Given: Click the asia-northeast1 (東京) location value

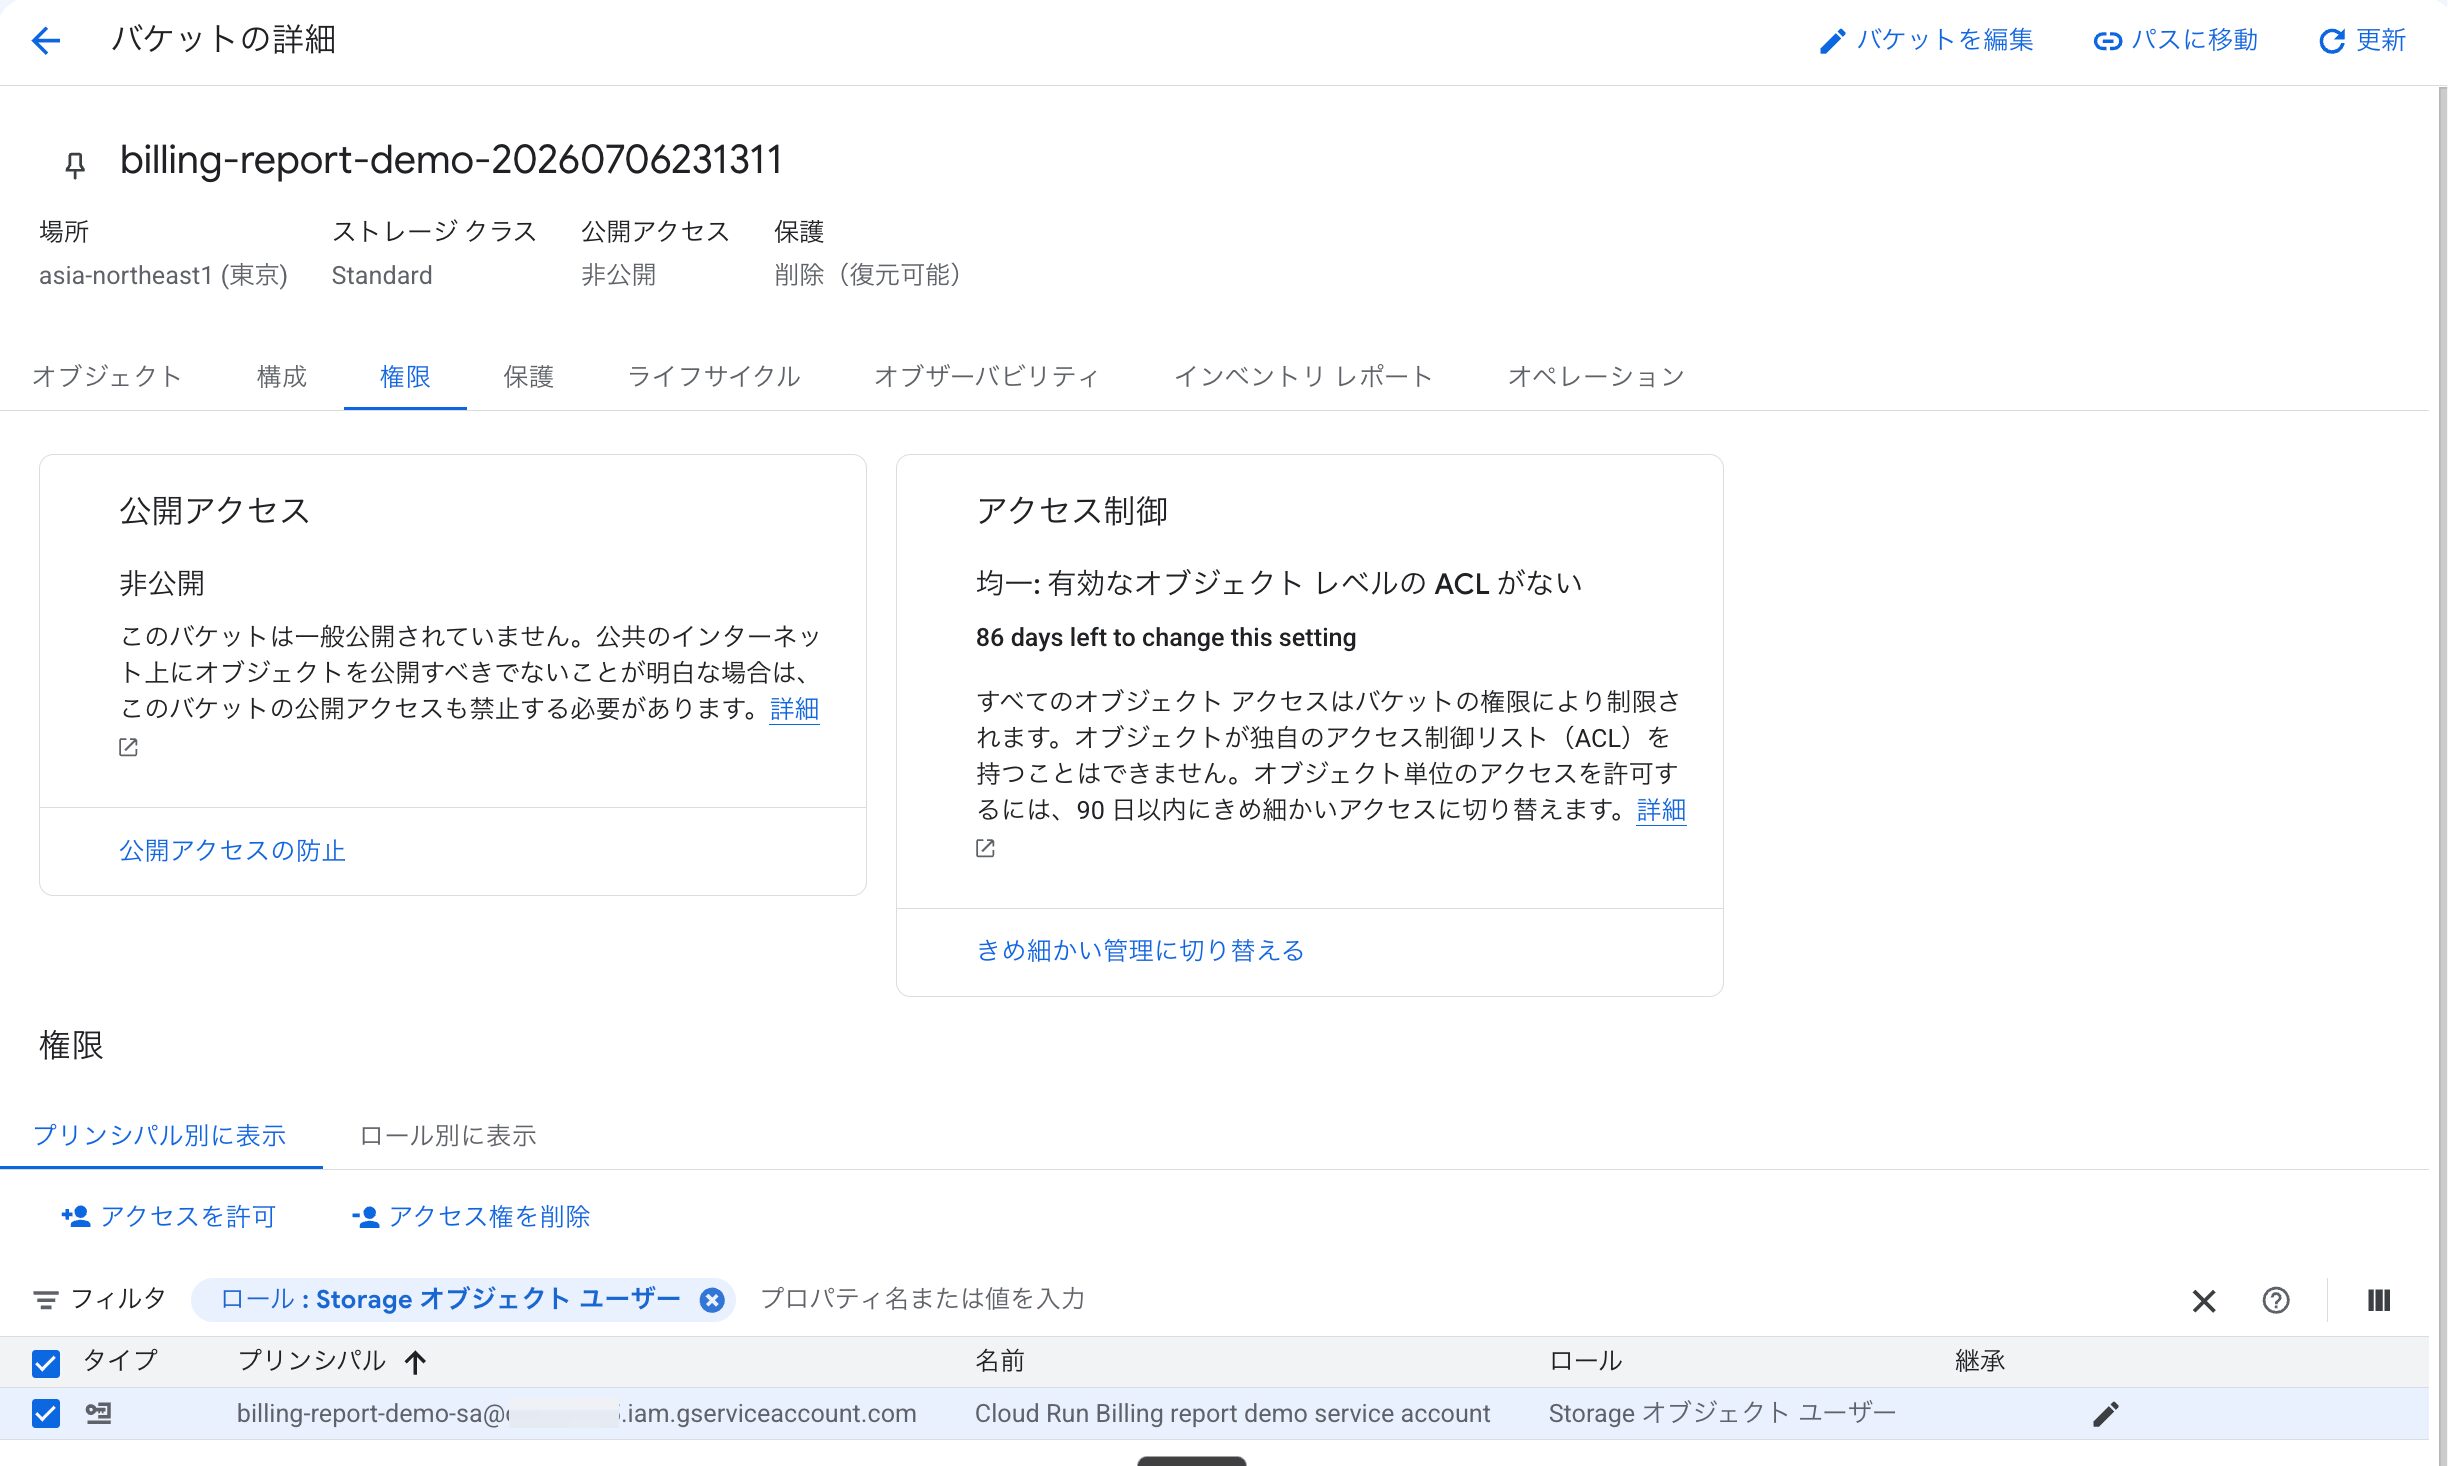Looking at the screenshot, I should [163, 275].
